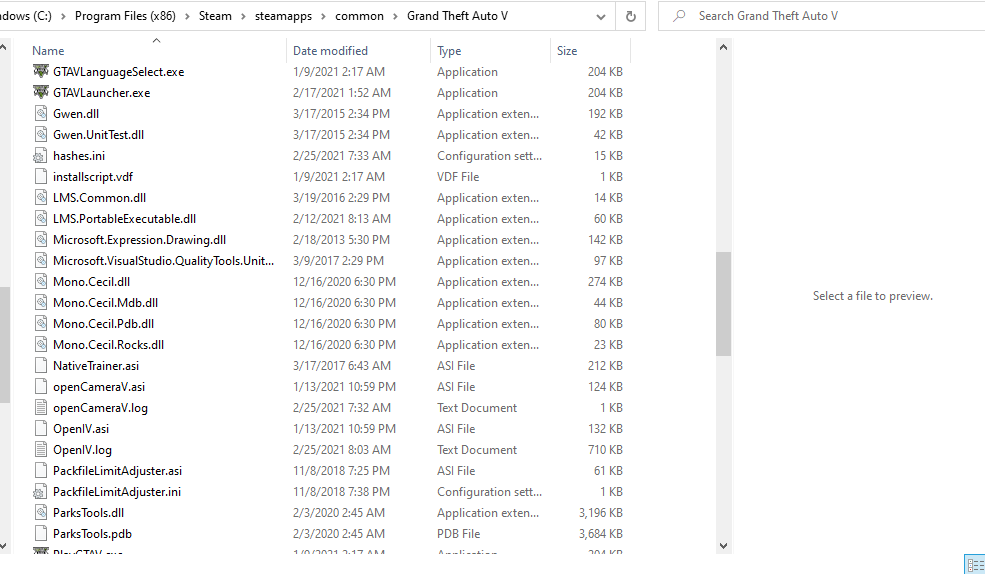Viewport: 985px width, 574px height.
Task: Click the Mono.Cecil.Pdb.dll file icon
Action: pos(41,324)
